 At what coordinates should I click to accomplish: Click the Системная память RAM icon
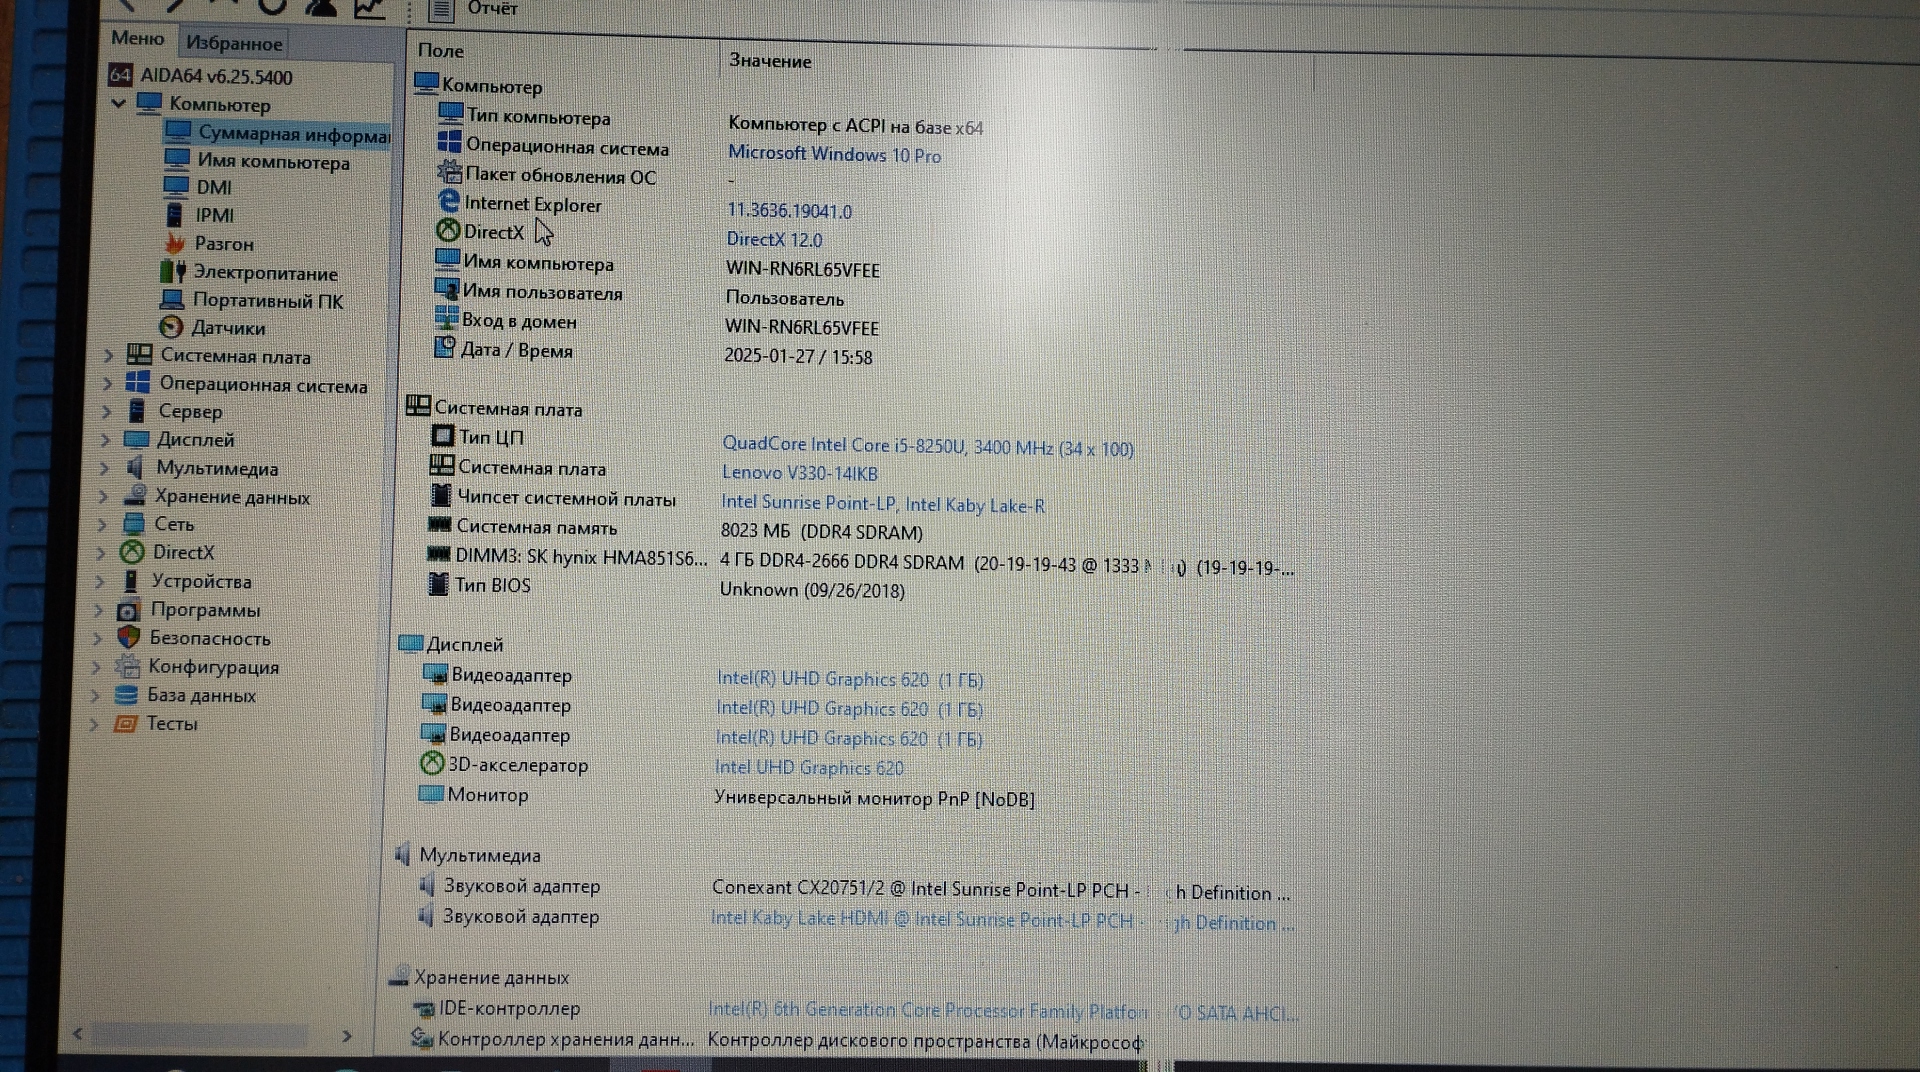coord(440,524)
